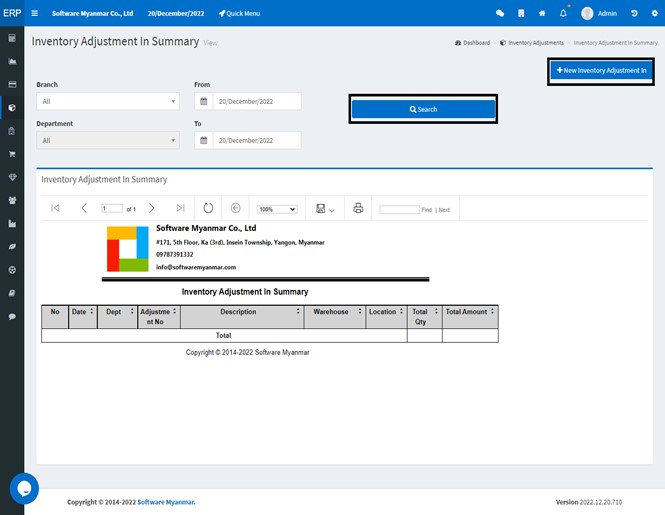Open the export save dropdown
Viewport: 665px width, 515px height.
(x=325, y=208)
